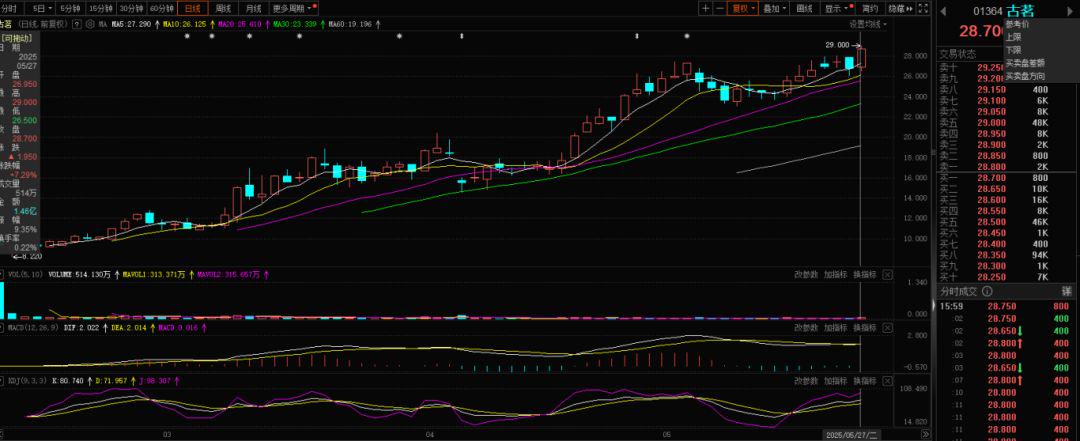This screenshot has width=1080, height=441.
Task: Click the MA5 up arrow indicator
Action: 156,24
